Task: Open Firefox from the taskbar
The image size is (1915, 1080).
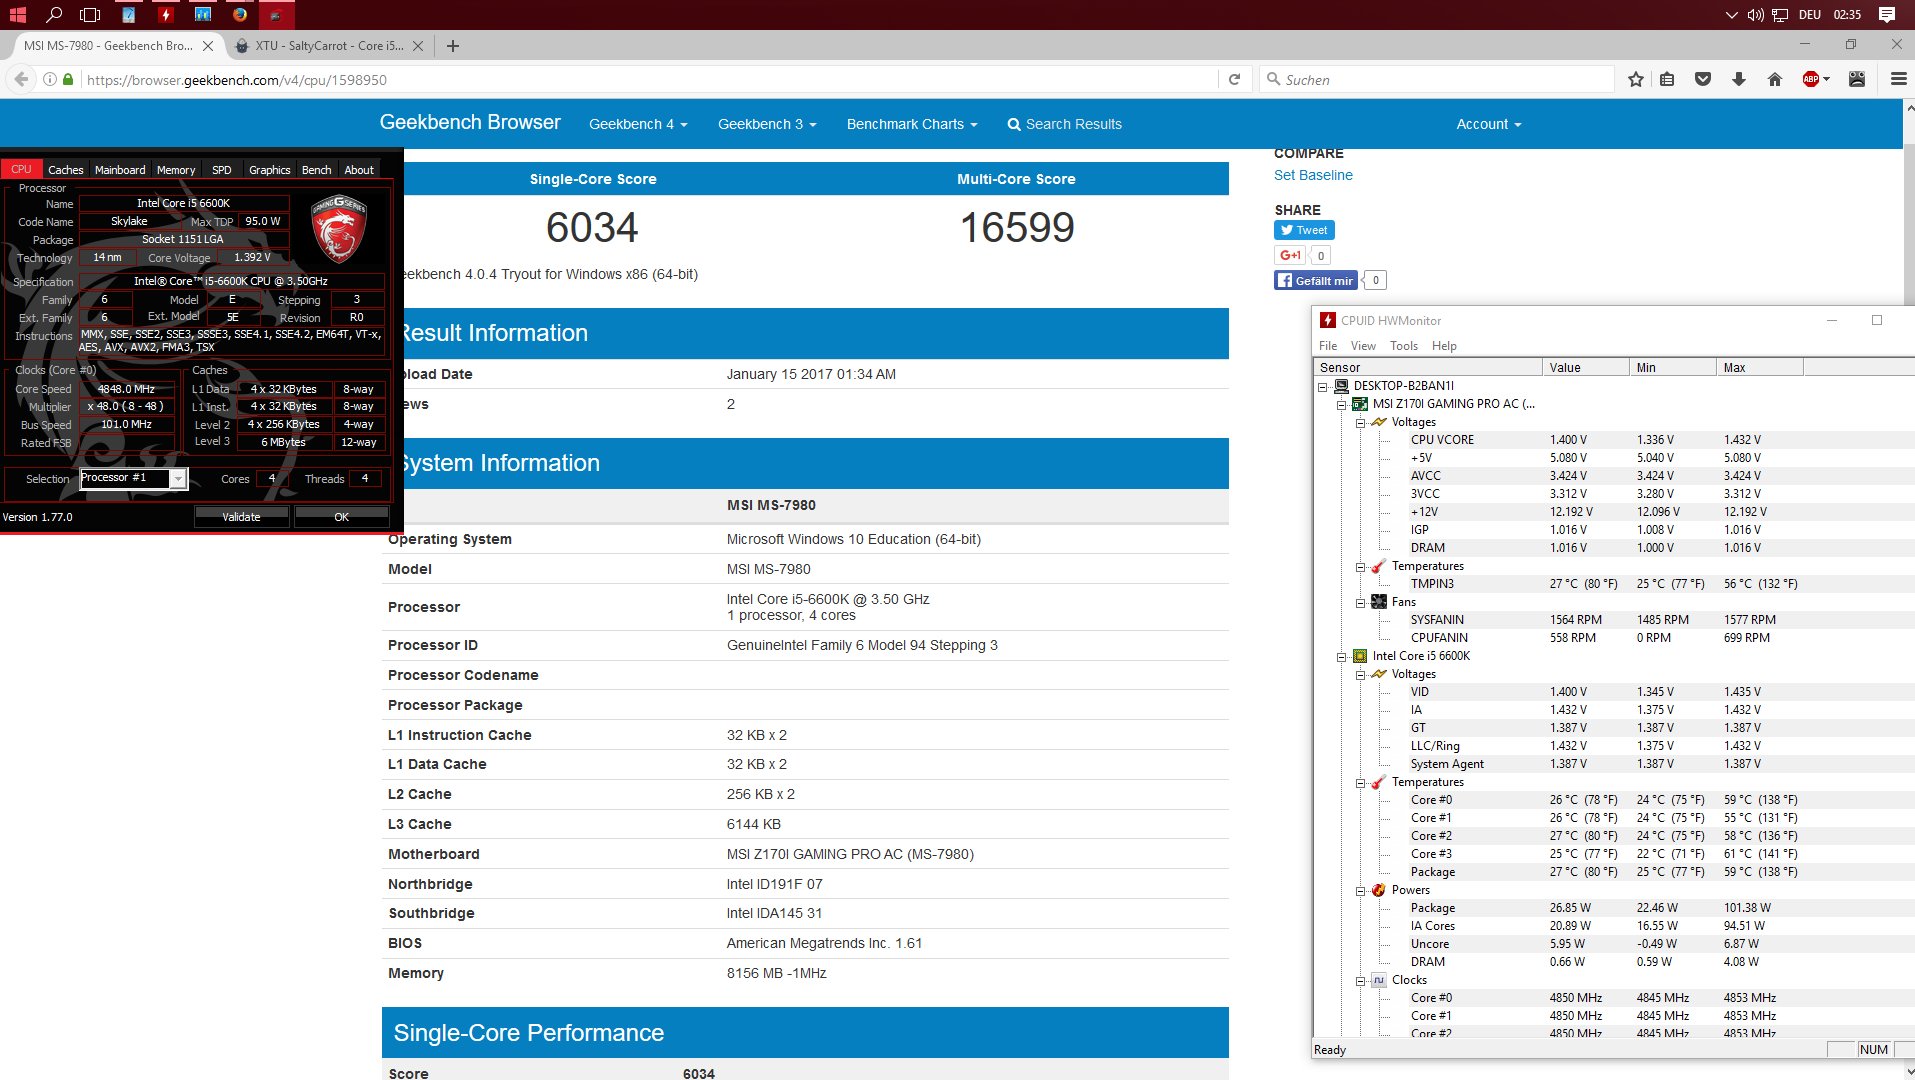Action: click(240, 14)
